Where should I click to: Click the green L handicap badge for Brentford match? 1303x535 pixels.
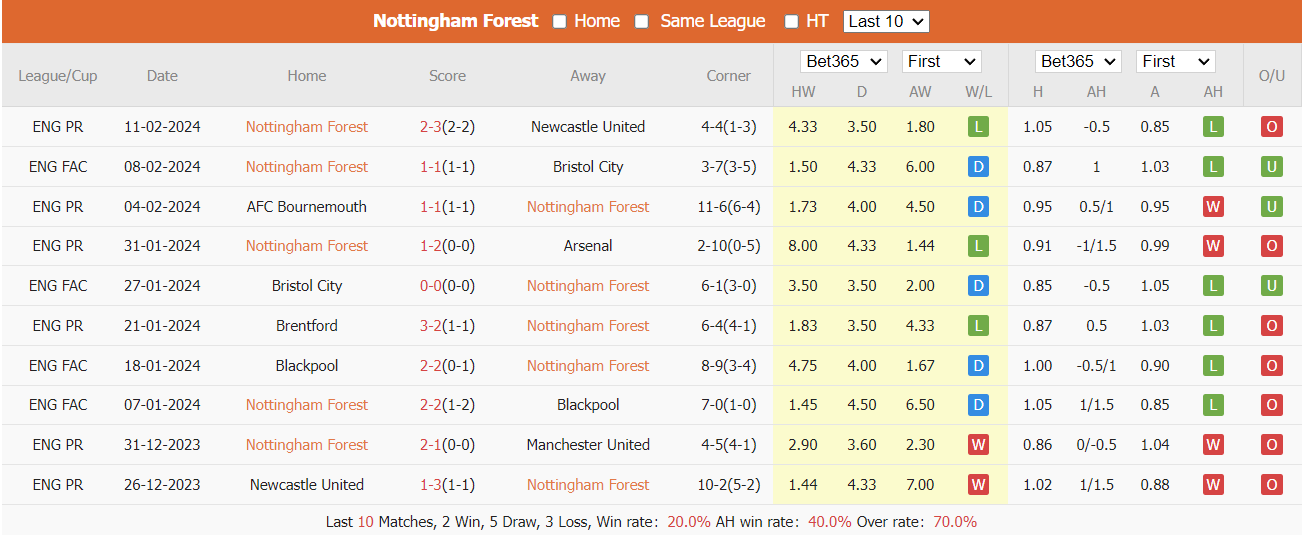pos(1213,326)
